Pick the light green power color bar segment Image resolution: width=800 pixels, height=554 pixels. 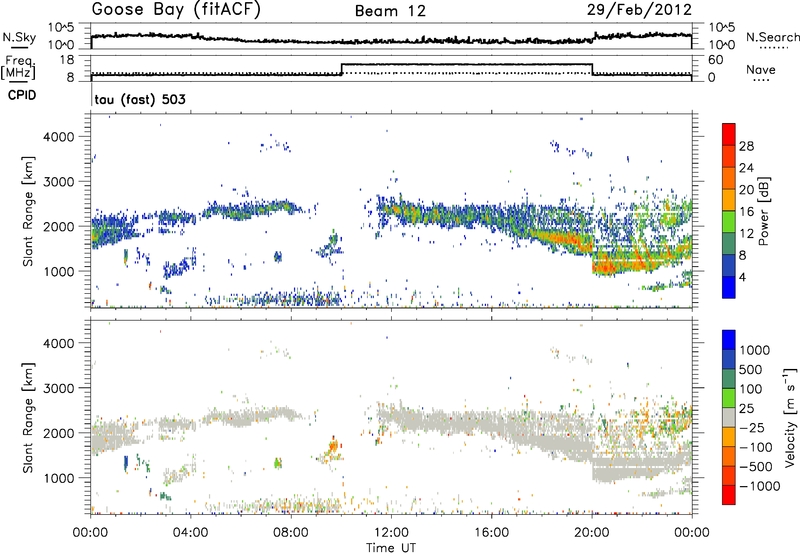[729, 222]
